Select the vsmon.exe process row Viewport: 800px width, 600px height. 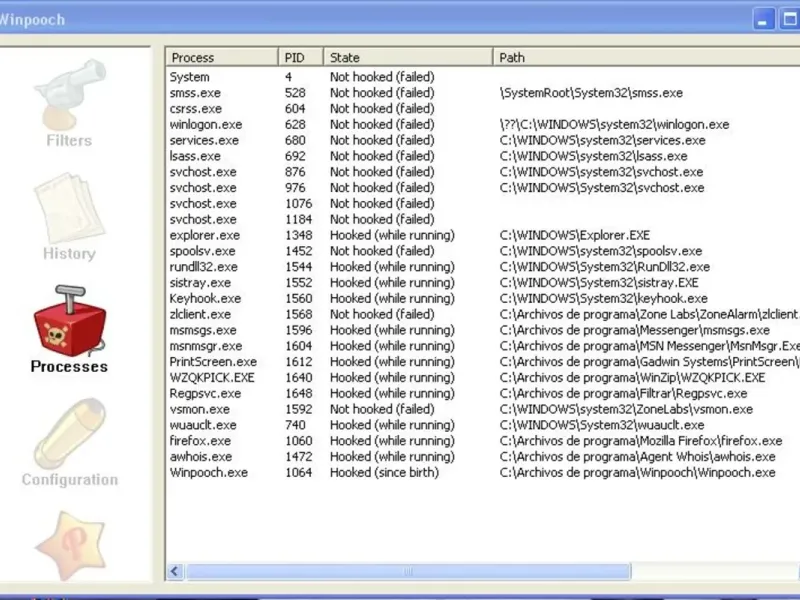coord(483,409)
